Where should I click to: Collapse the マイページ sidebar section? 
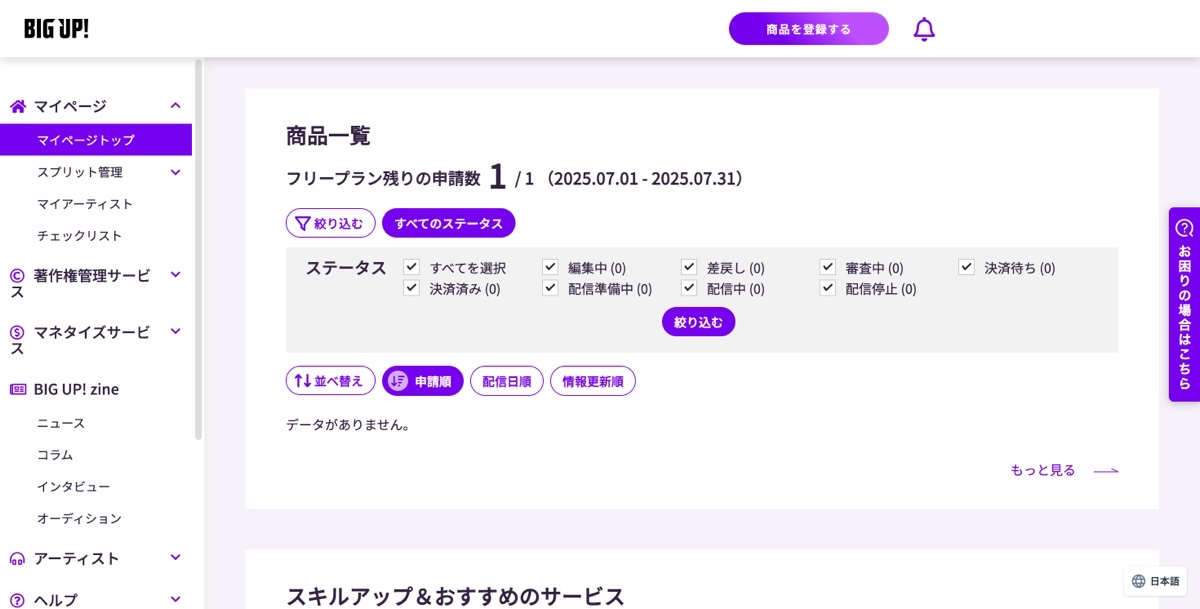click(175, 105)
